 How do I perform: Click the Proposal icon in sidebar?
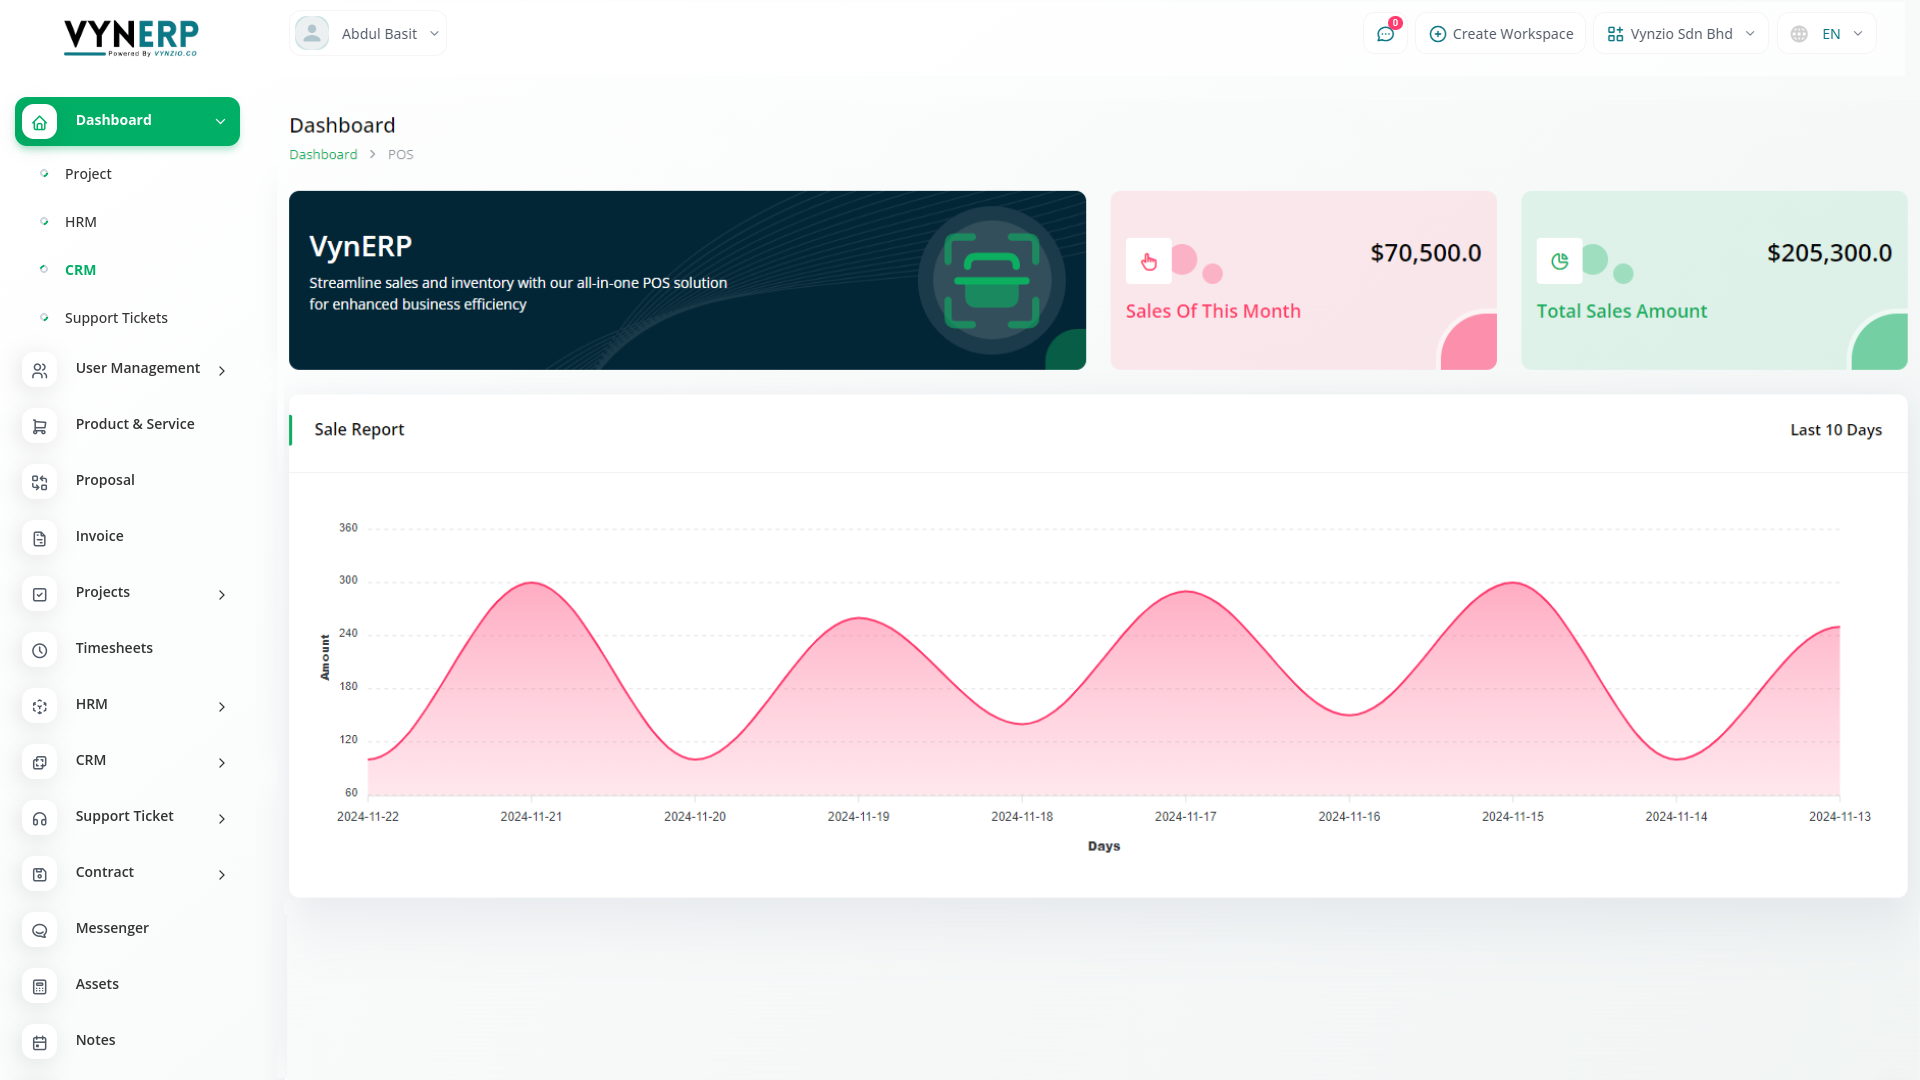tap(40, 482)
